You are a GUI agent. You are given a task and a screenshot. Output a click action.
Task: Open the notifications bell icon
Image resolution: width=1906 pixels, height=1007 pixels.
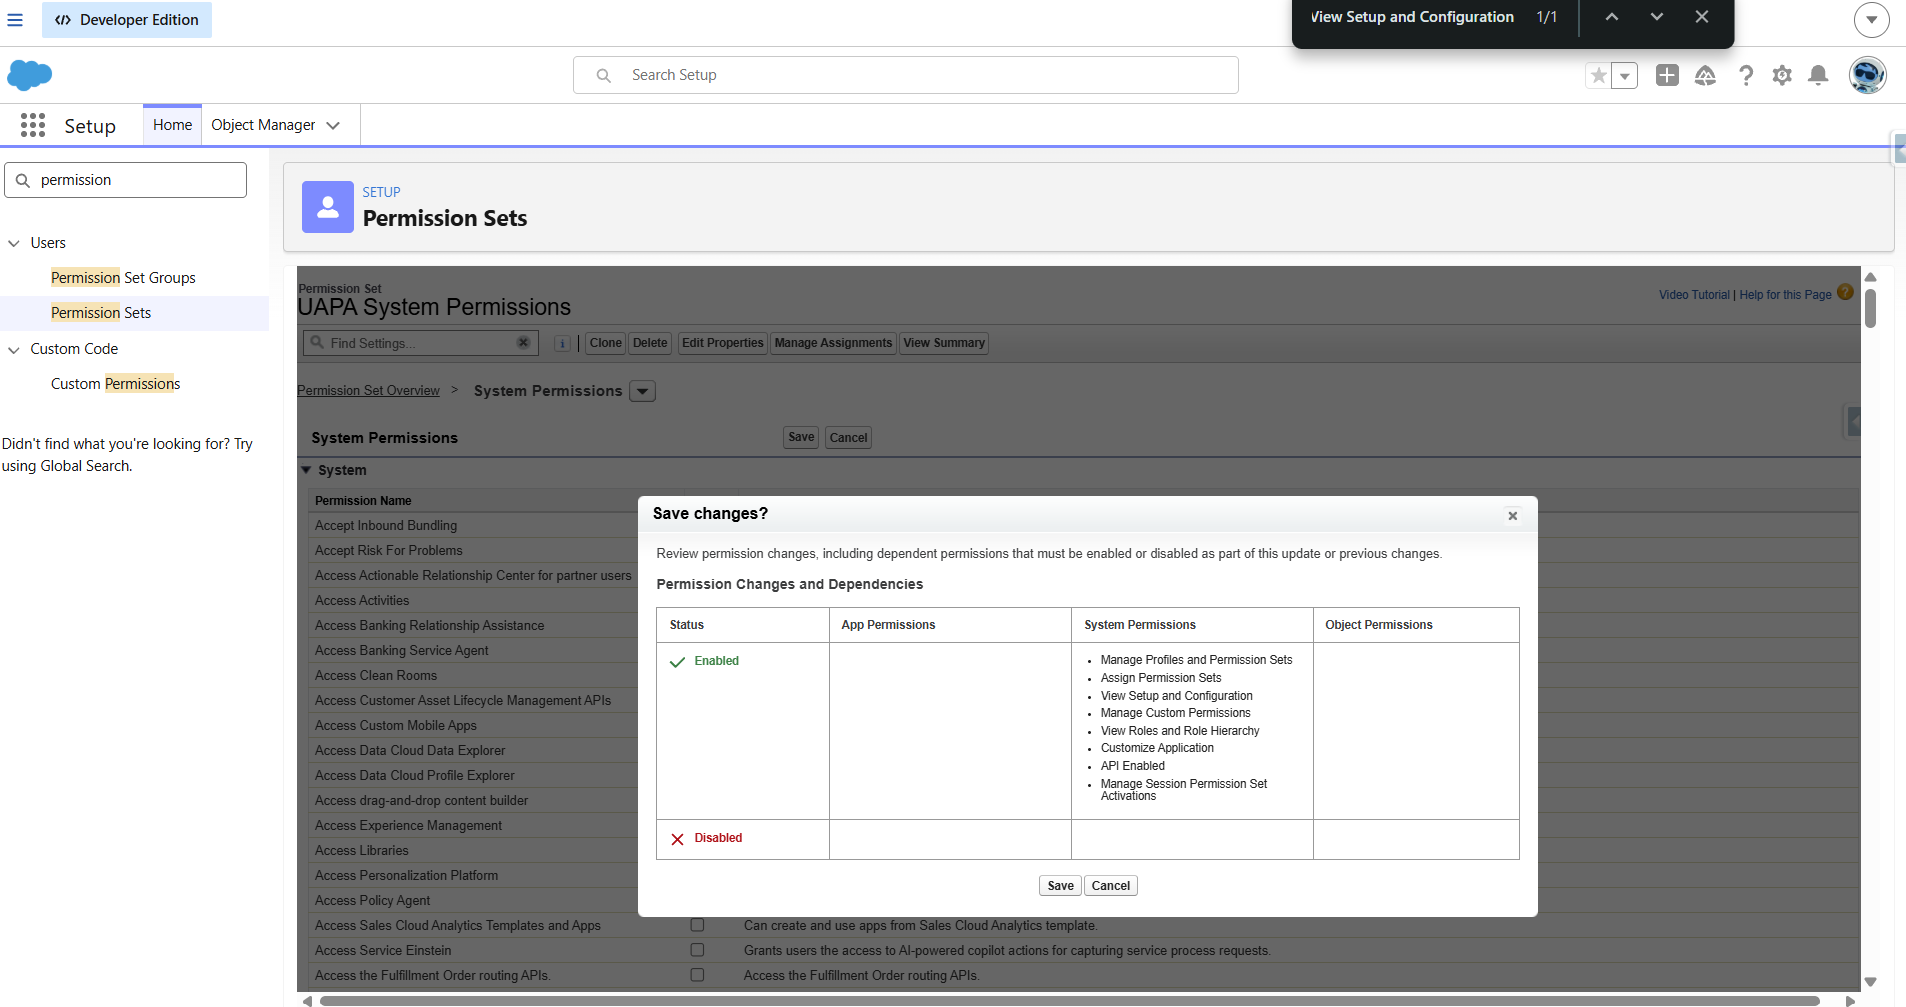[x=1819, y=75]
